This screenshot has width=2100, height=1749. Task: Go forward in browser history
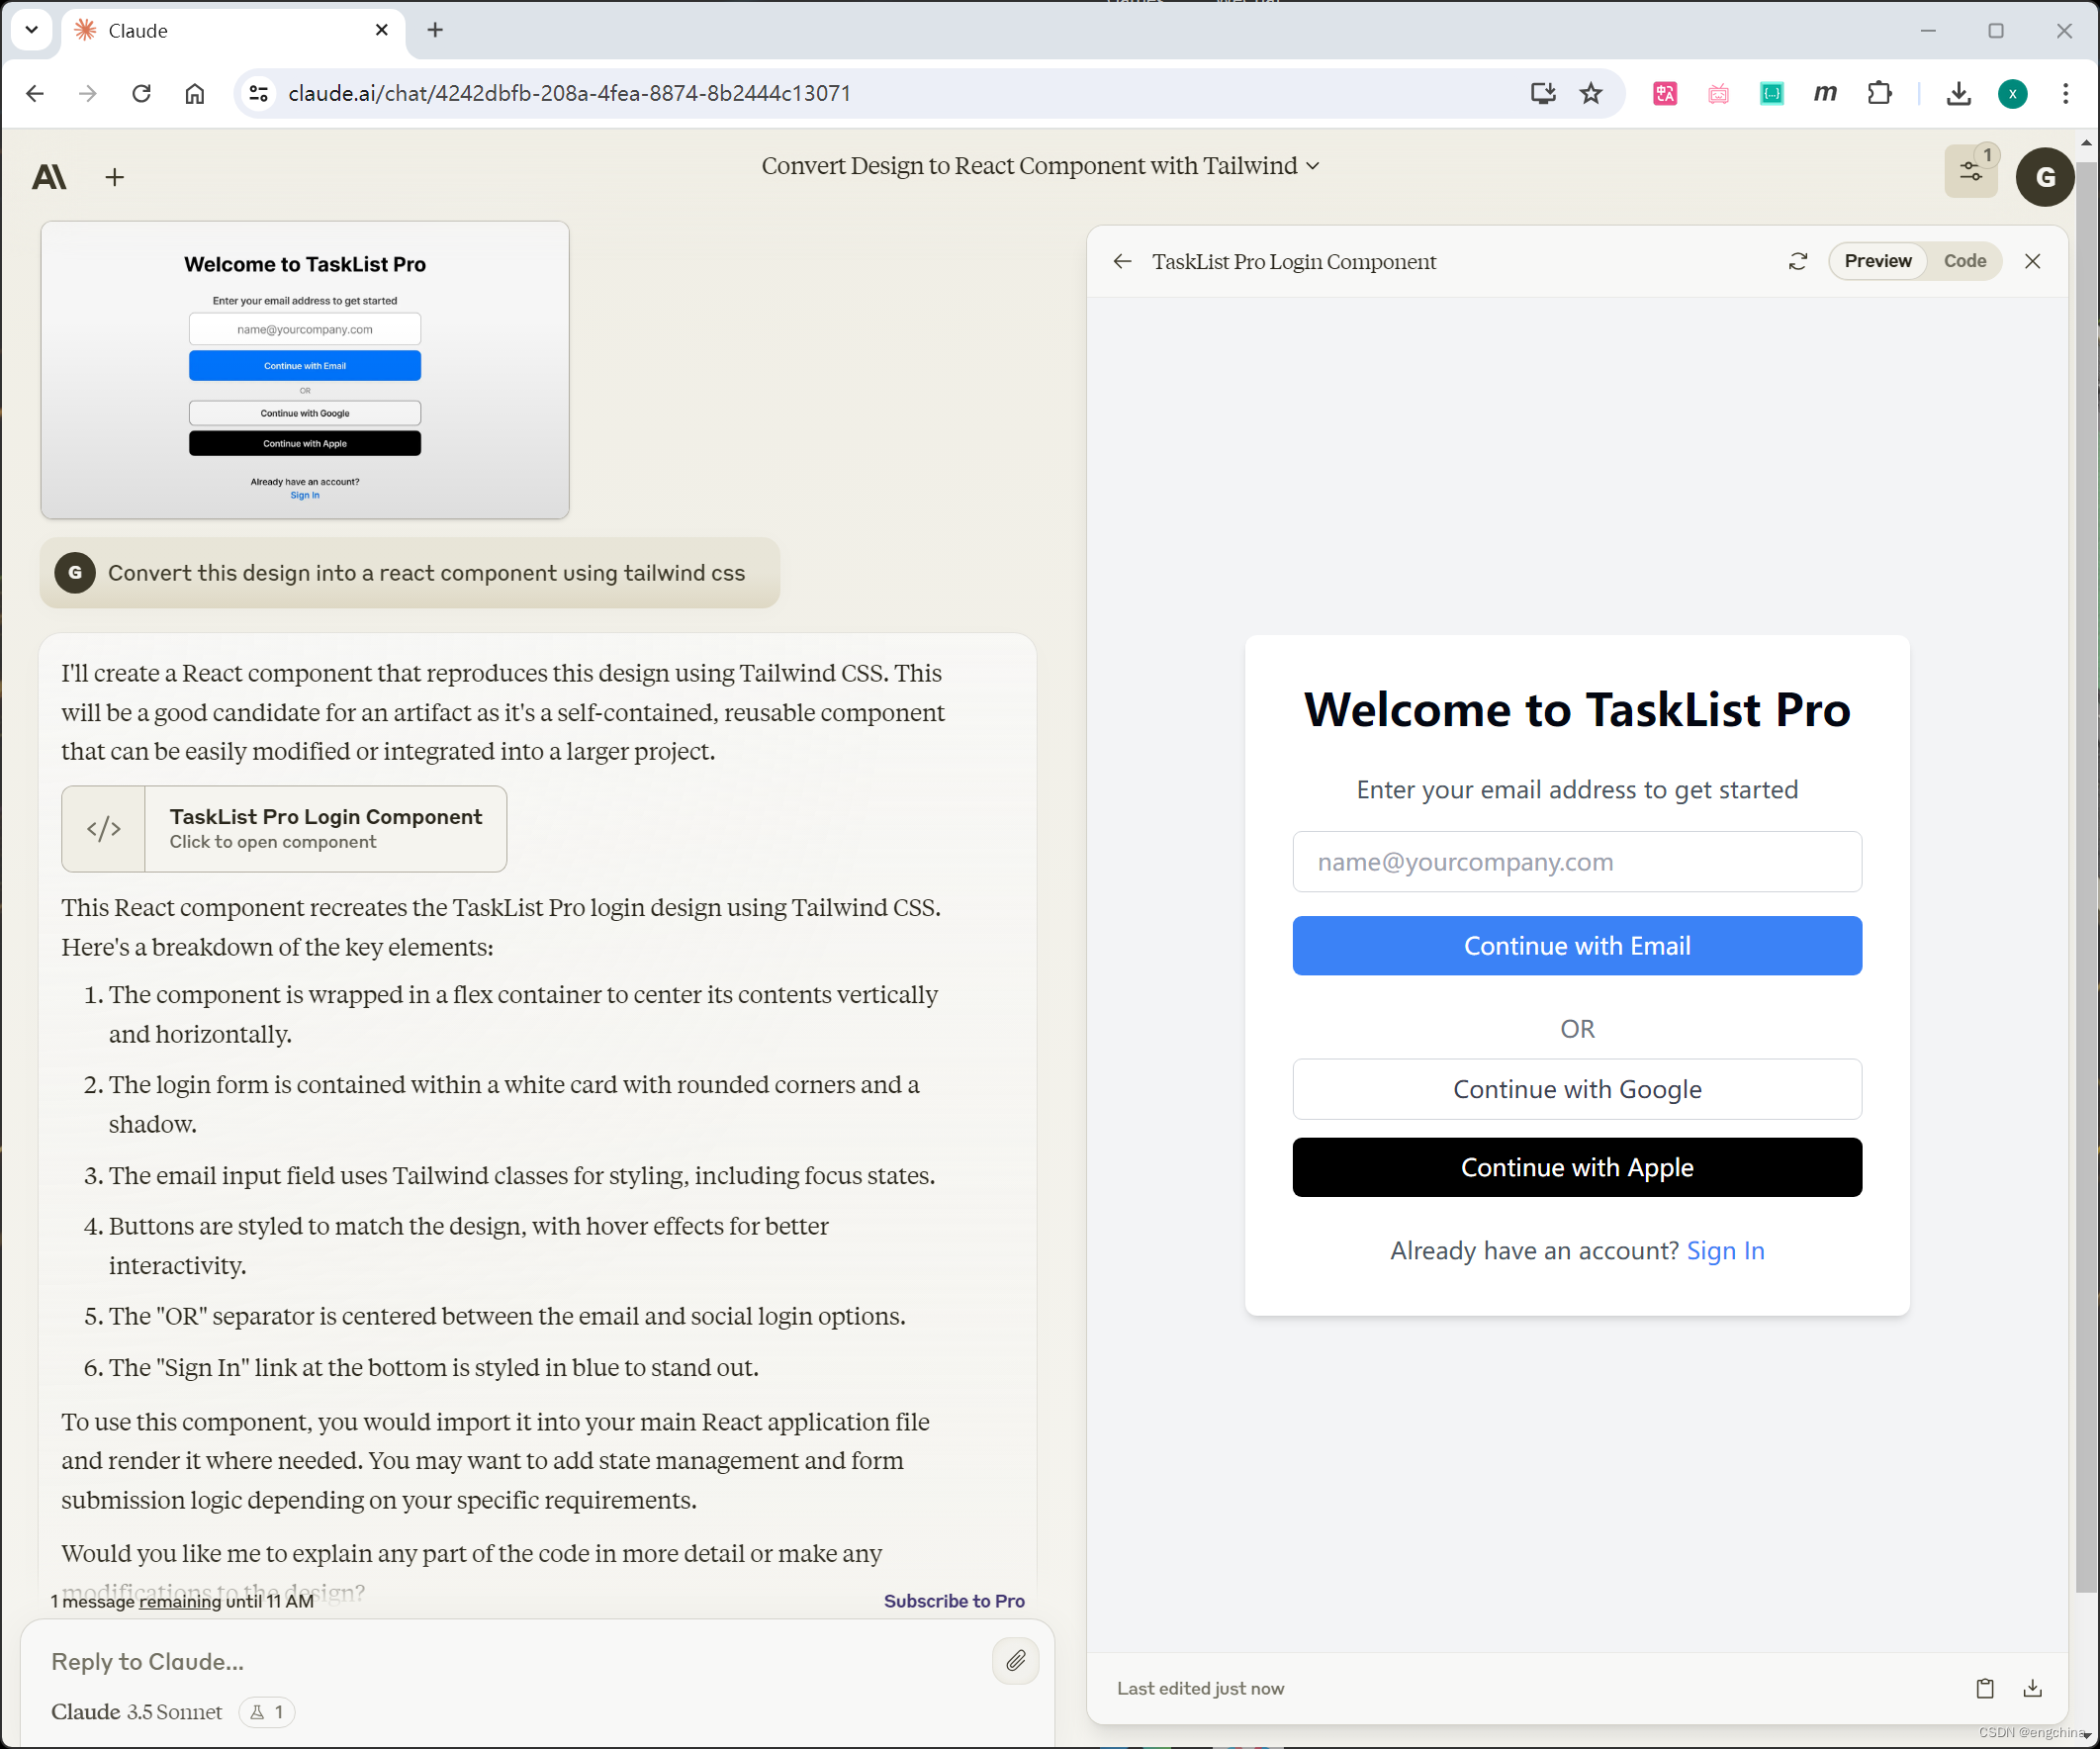(x=88, y=93)
